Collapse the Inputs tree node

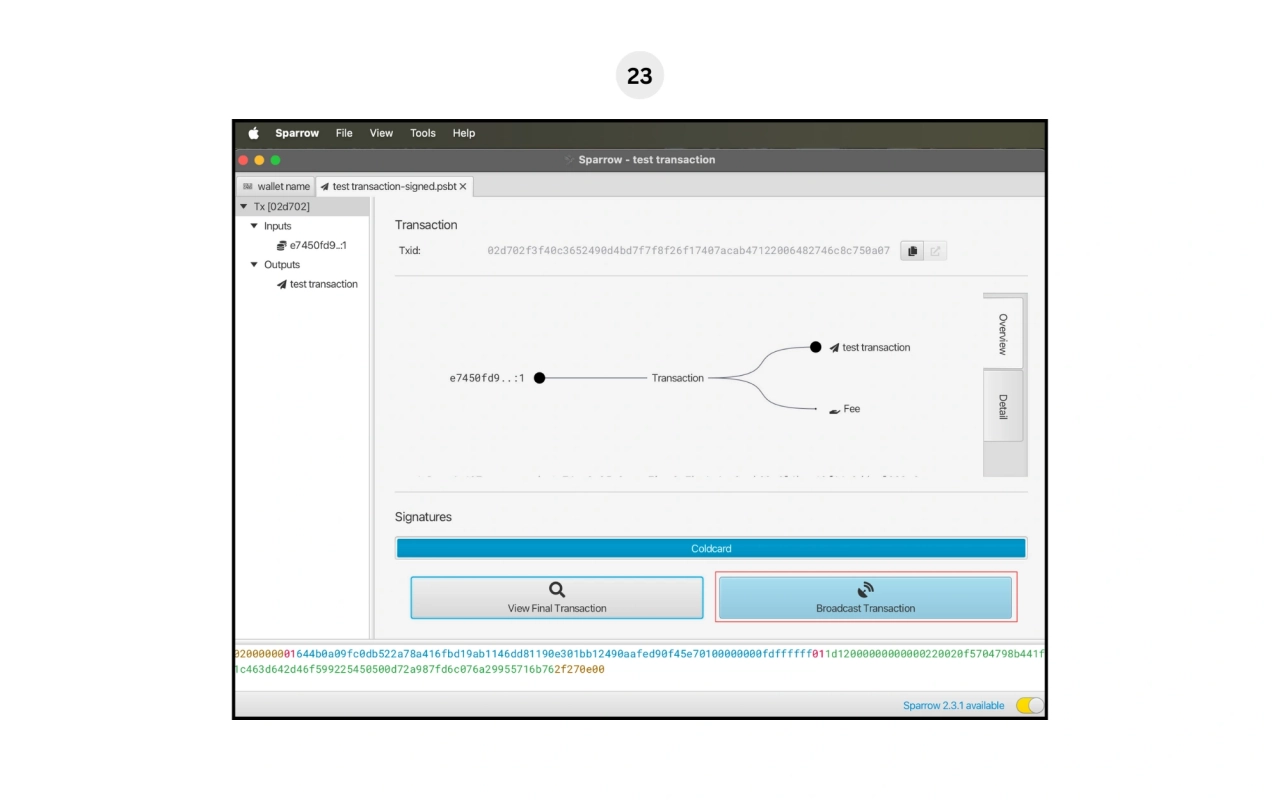pyautogui.click(x=254, y=226)
